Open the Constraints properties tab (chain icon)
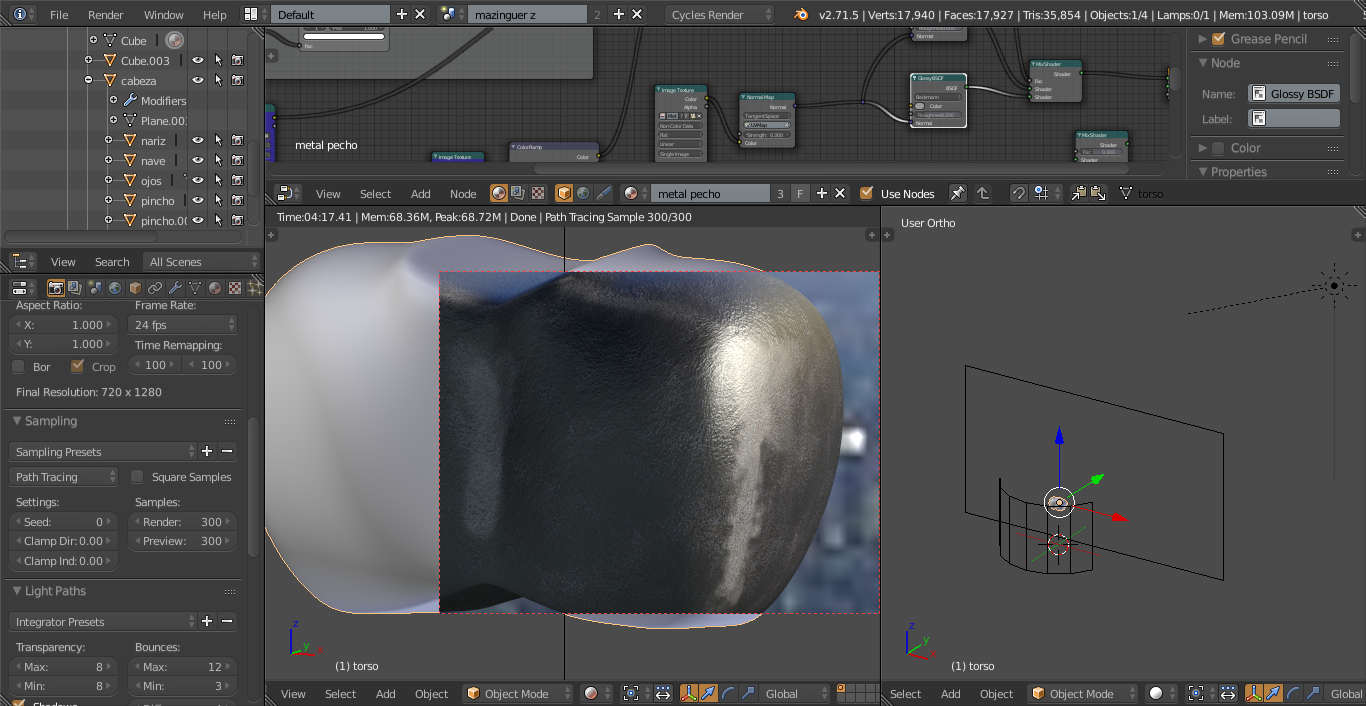Viewport: 1366px width, 706px height. [x=155, y=288]
